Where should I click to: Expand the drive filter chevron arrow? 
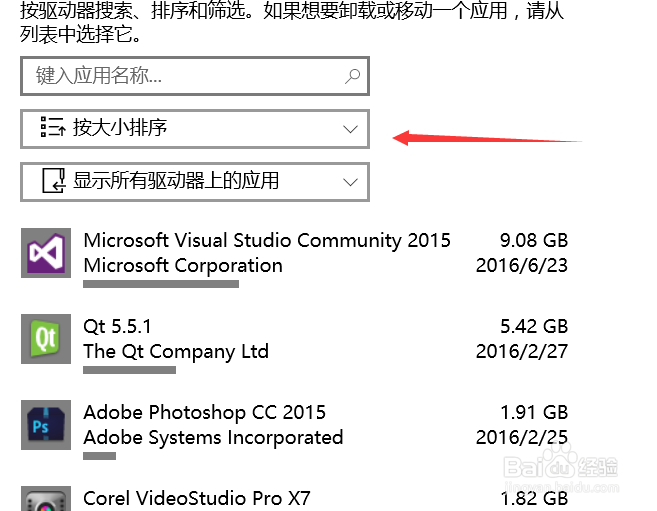[350, 182]
